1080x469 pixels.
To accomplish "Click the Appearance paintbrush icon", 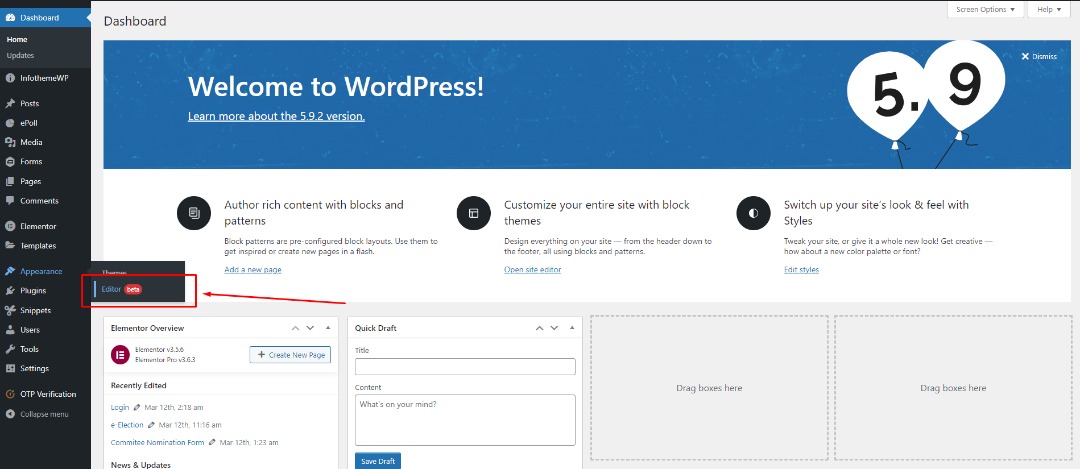I will [x=10, y=271].
